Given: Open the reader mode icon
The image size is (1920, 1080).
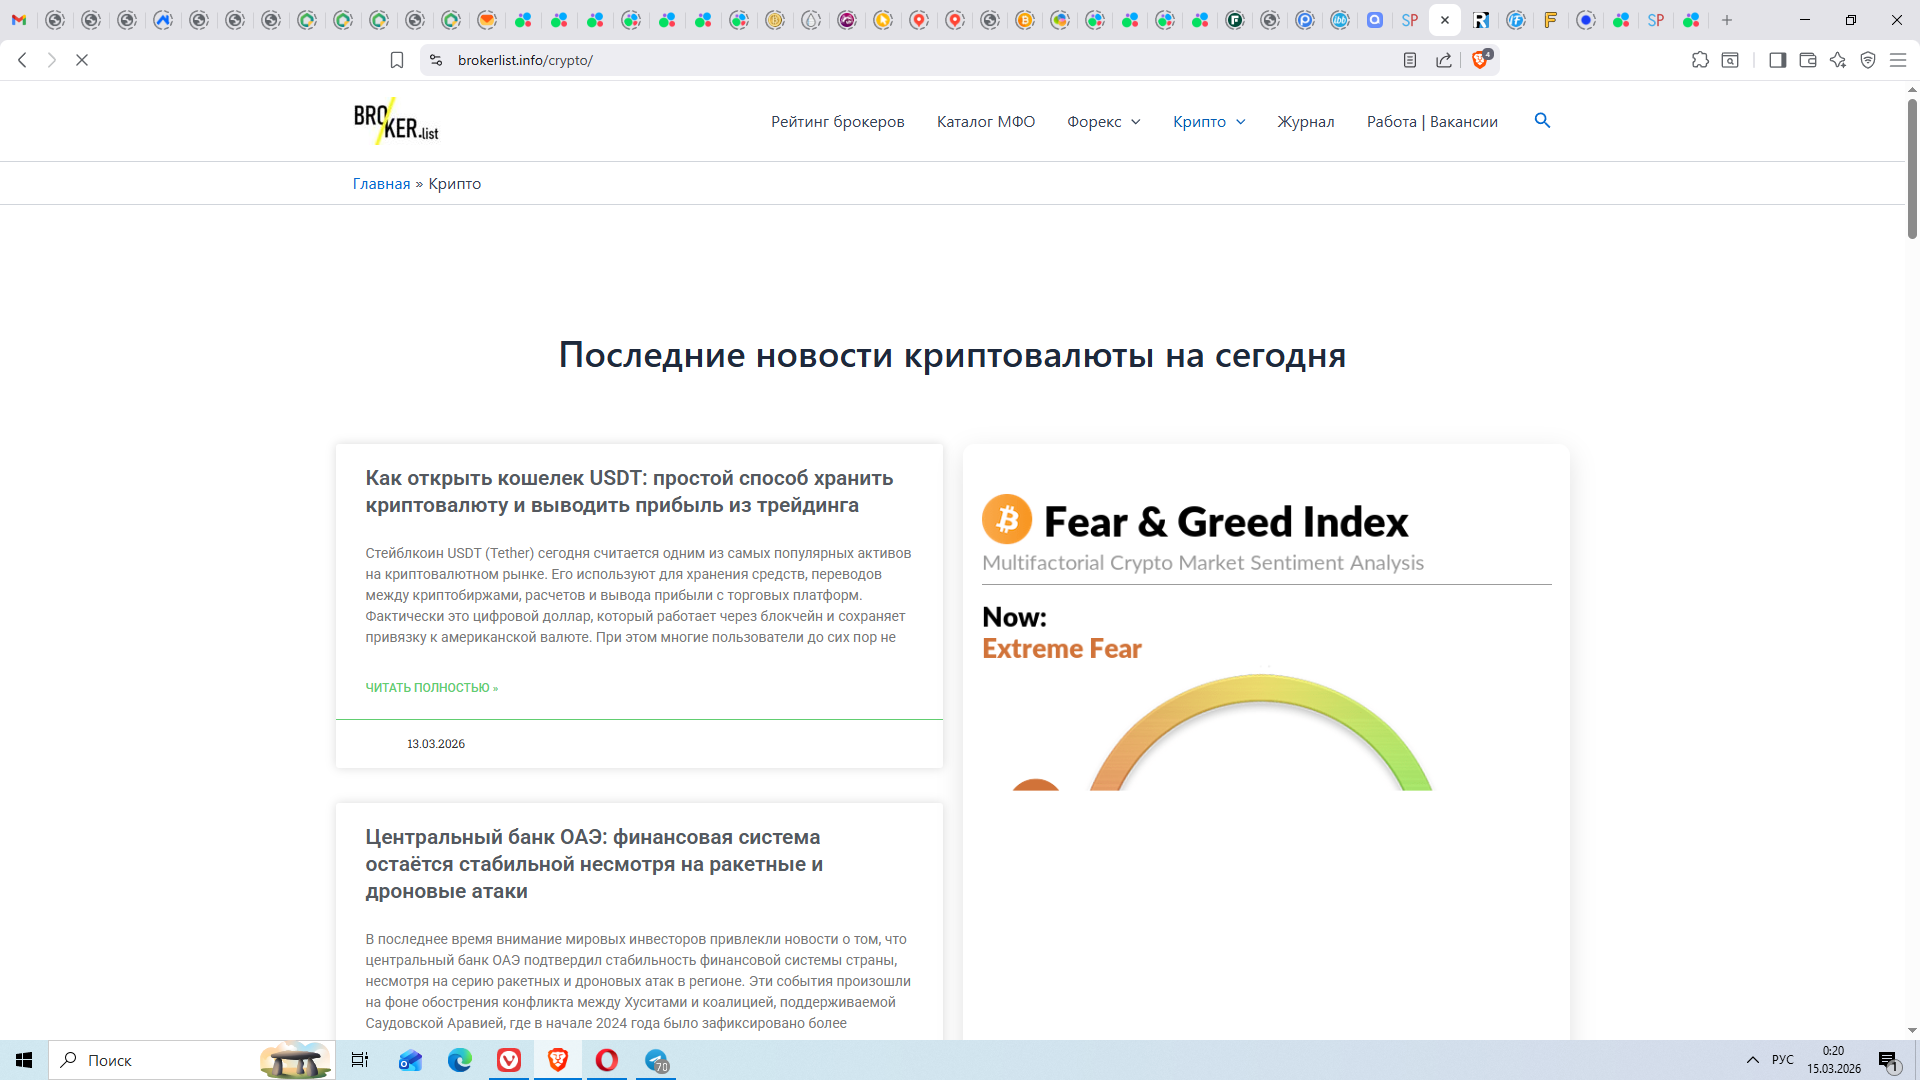Looking at the screenshot, I should click(1410, 60).
